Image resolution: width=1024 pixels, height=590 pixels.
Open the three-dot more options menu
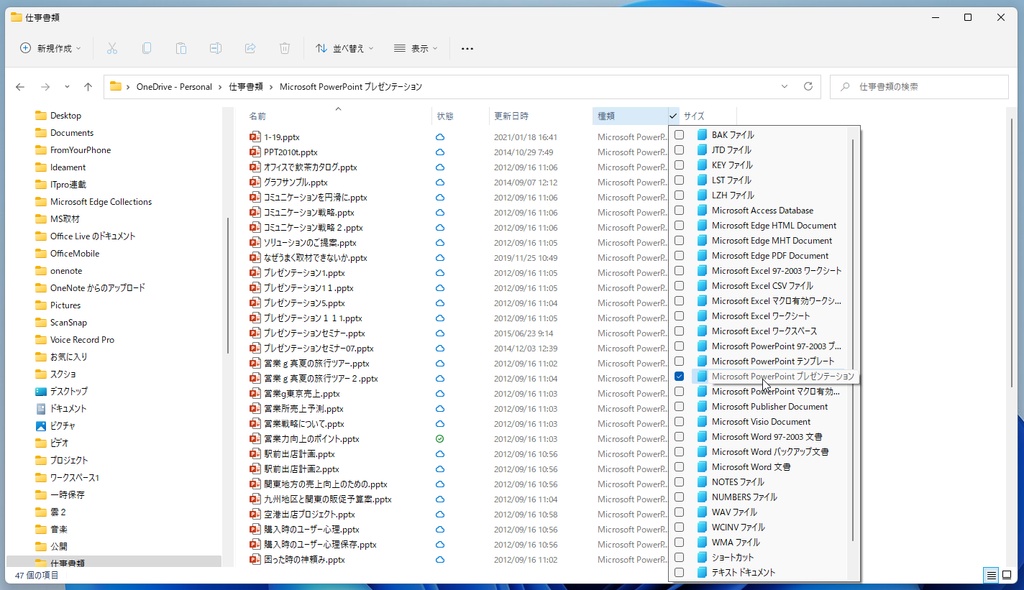click(467, 48)
